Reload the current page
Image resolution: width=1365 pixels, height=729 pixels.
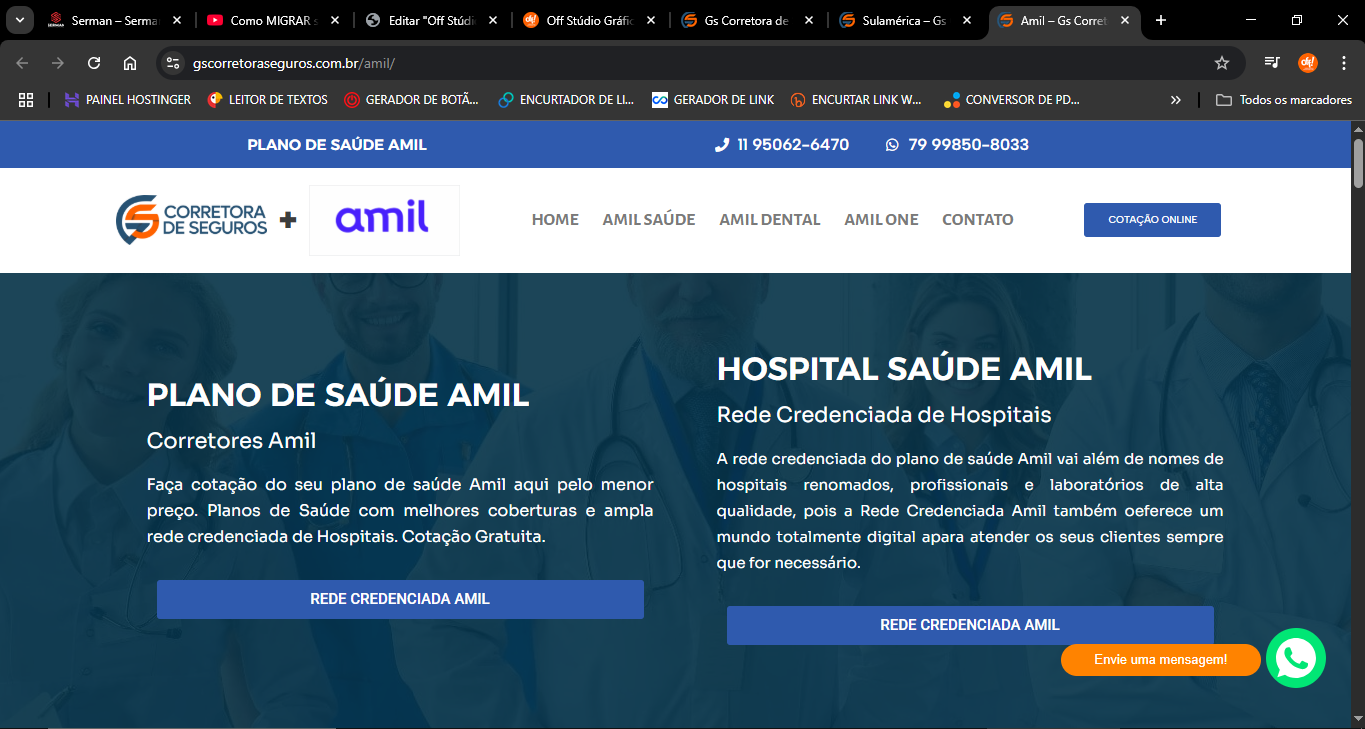coord(93,62)
